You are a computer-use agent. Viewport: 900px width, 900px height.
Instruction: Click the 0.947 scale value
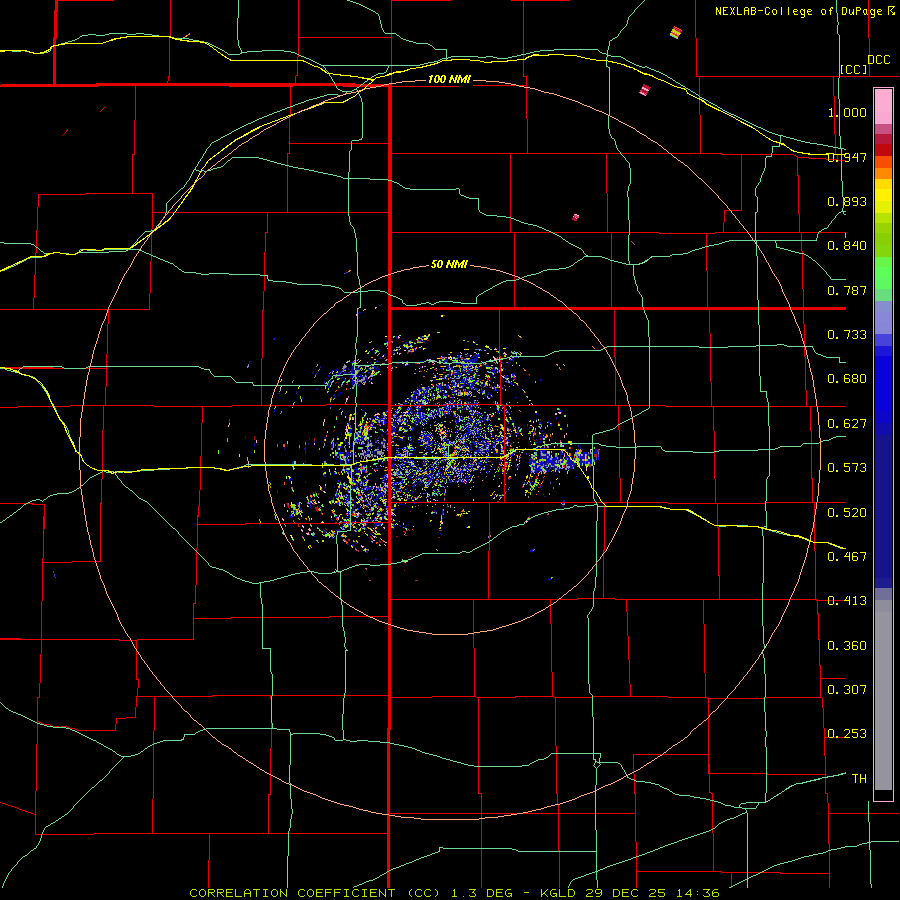(847, 157)
